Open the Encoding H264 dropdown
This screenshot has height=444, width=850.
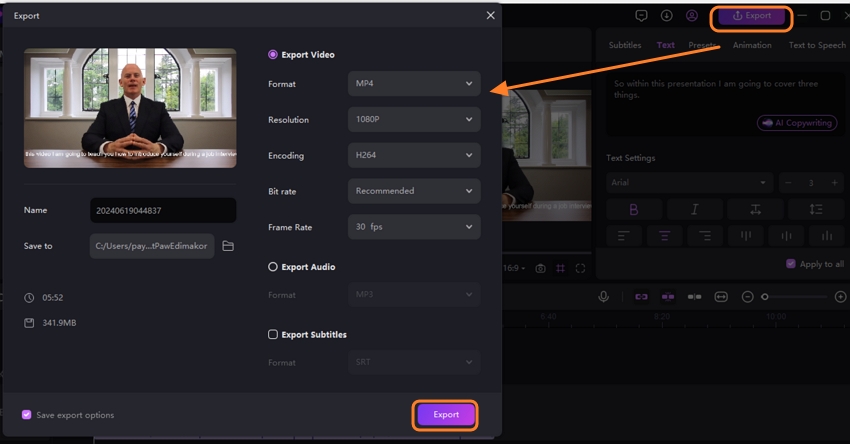(414, 155)
